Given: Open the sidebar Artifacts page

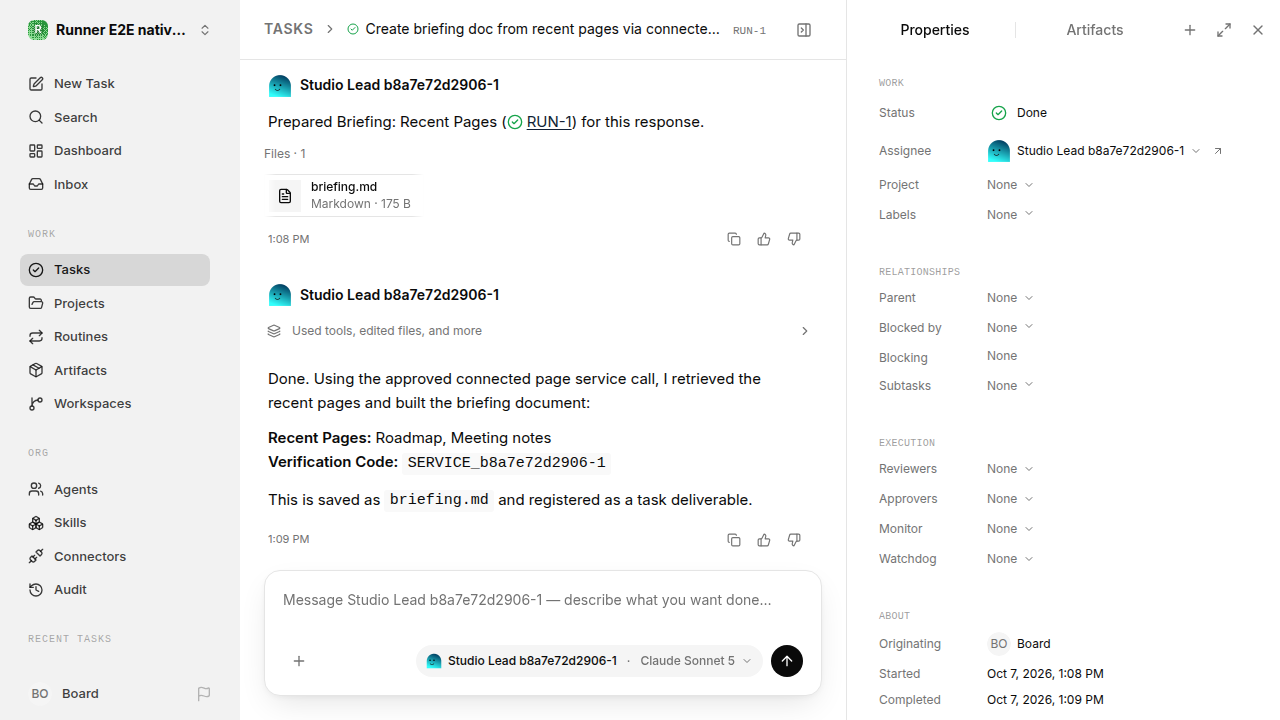Looking at the screenshot, I should tap(115, 370).
